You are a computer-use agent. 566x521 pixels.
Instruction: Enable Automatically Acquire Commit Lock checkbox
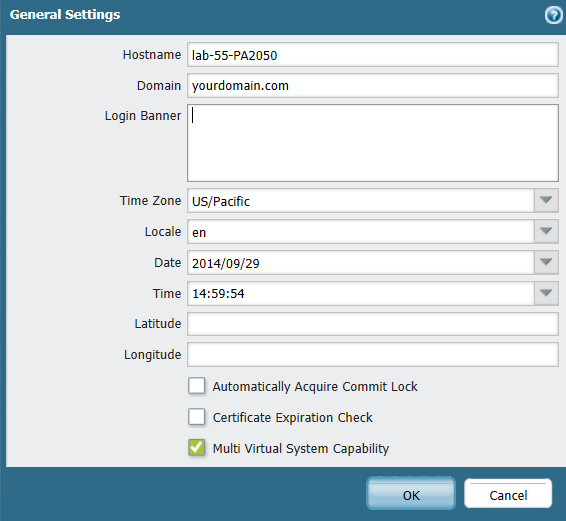click(x=197, y=386)
